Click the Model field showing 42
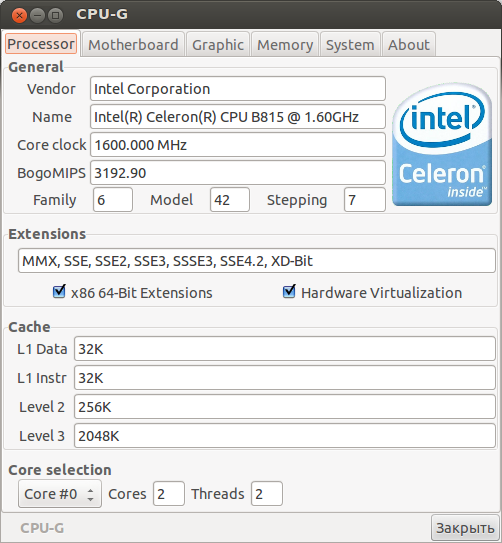 (230, 200)
